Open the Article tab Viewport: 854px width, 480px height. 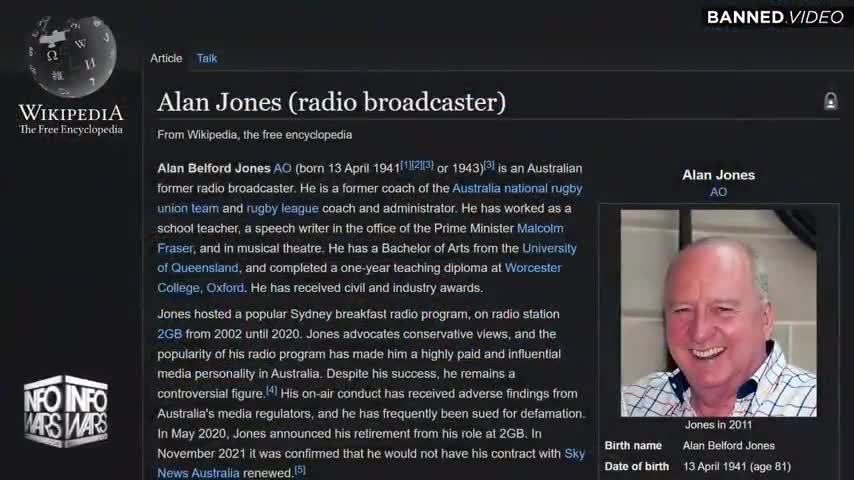point(166,58)
